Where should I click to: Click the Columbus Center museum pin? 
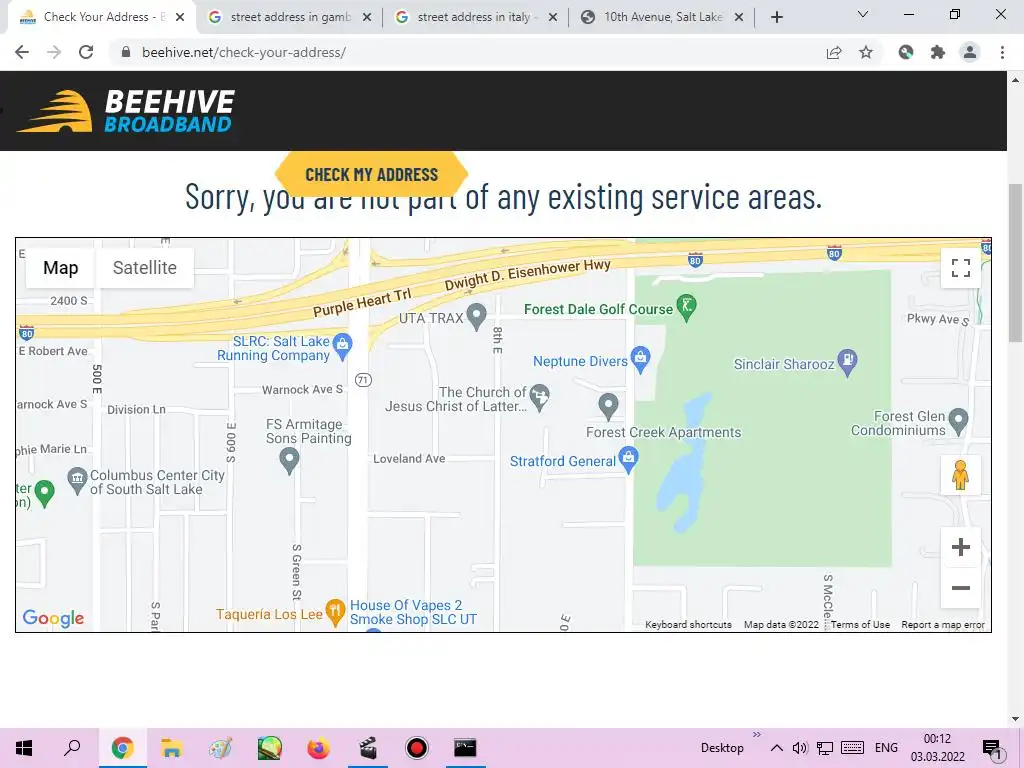(77, 481)
